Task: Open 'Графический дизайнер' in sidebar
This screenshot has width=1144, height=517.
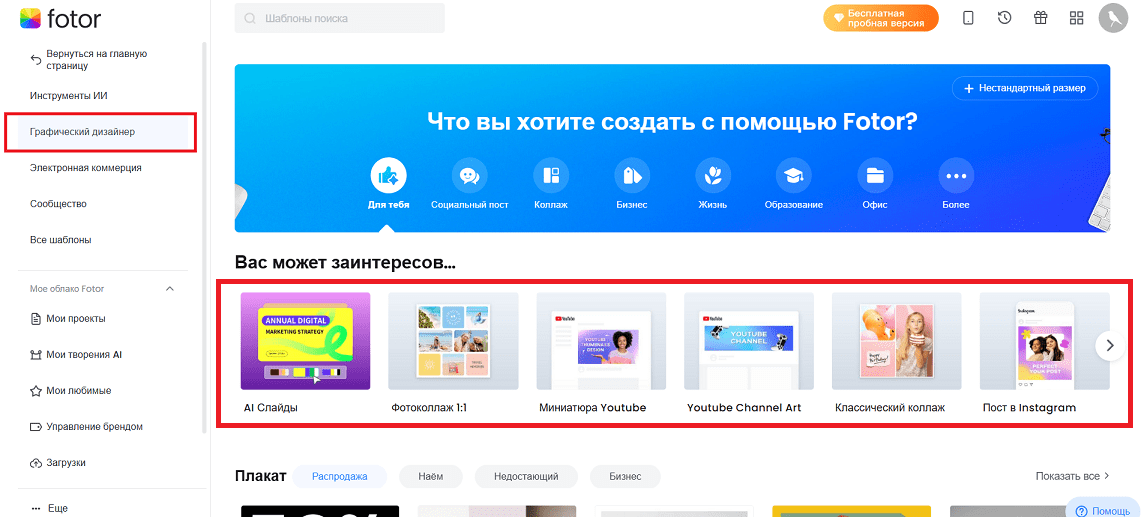Action: [103, 132]
